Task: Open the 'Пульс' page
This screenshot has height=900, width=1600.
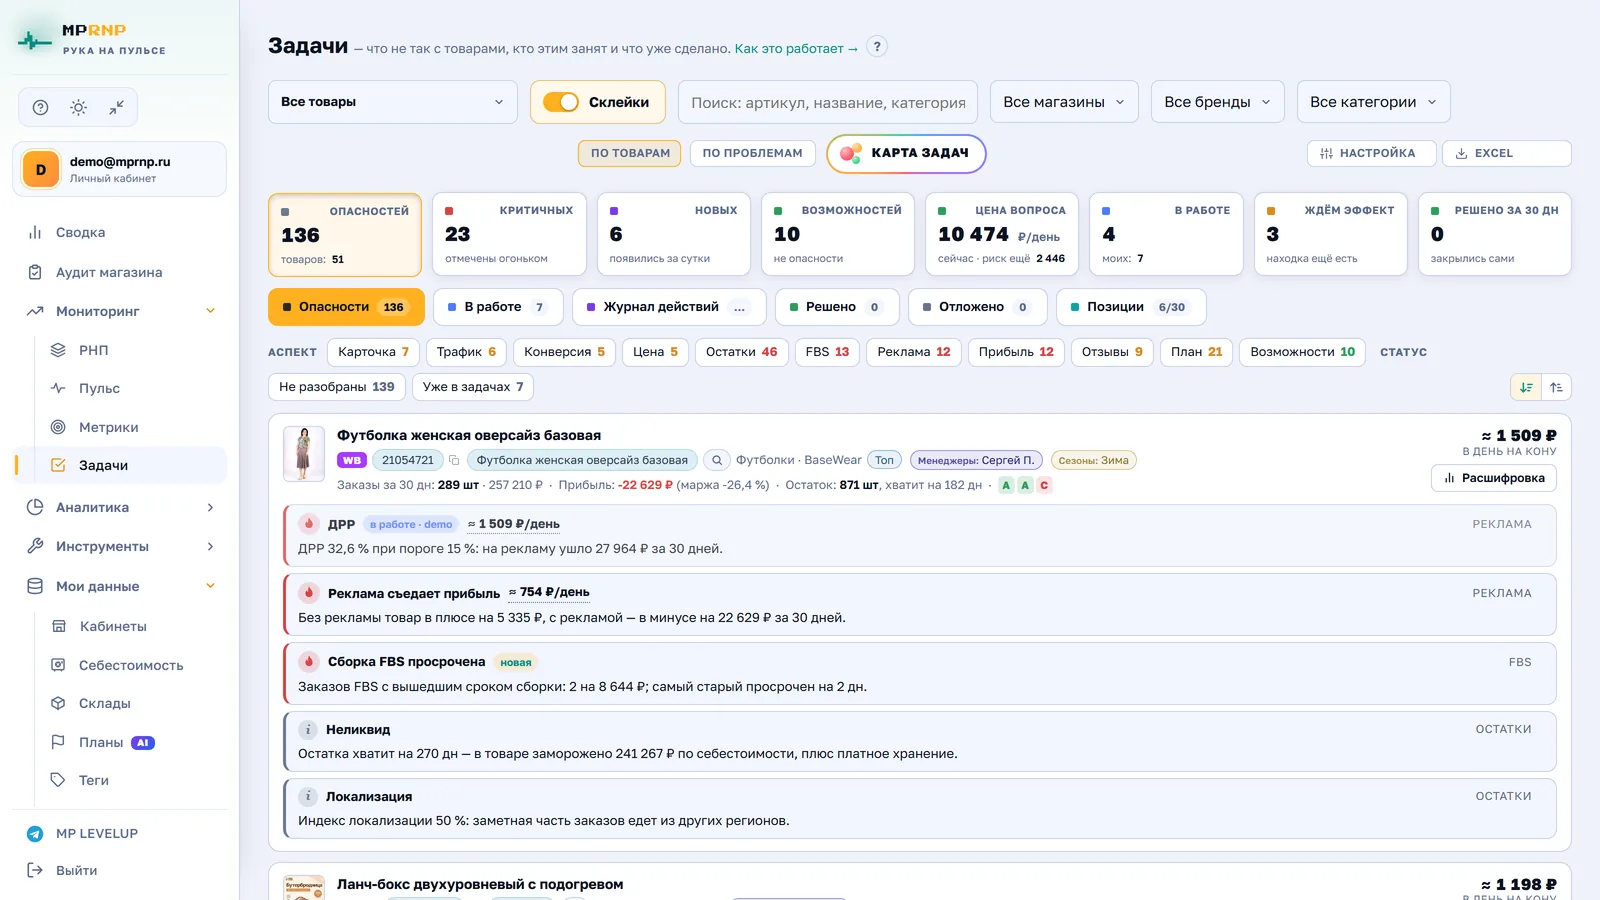Action: point(132,388)
